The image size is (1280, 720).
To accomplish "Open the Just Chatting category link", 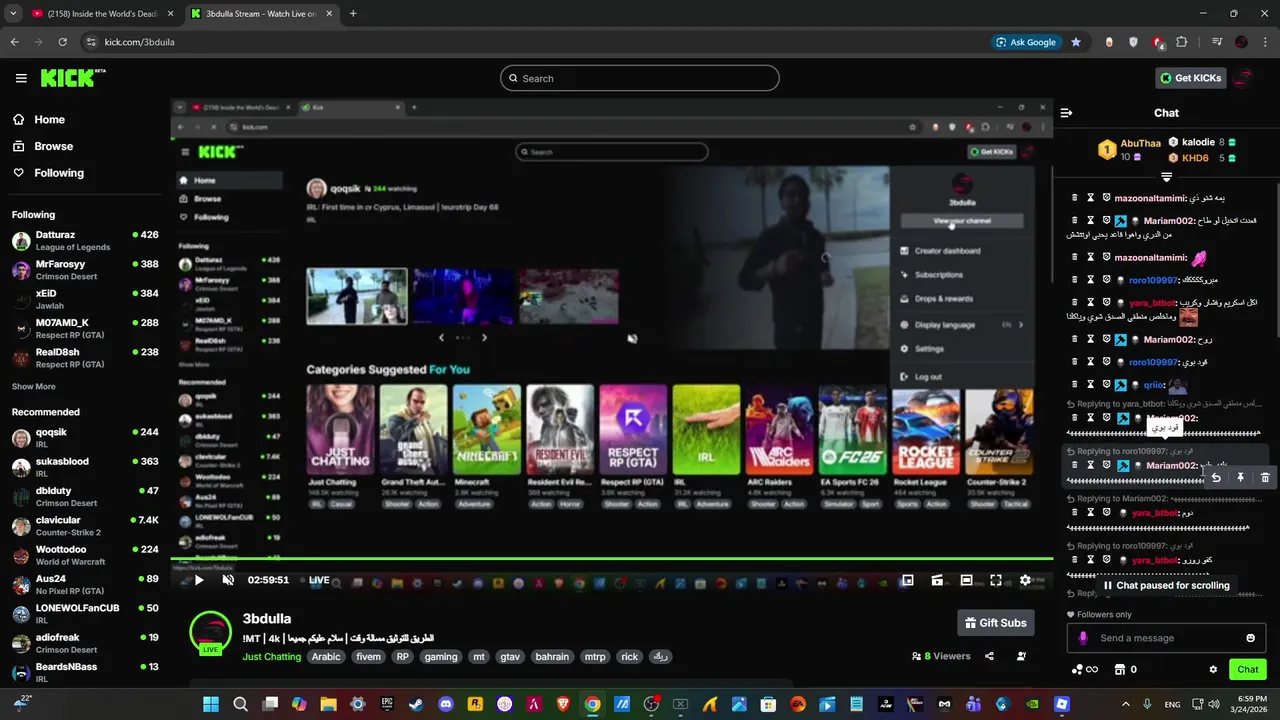I will coord(271,657).
